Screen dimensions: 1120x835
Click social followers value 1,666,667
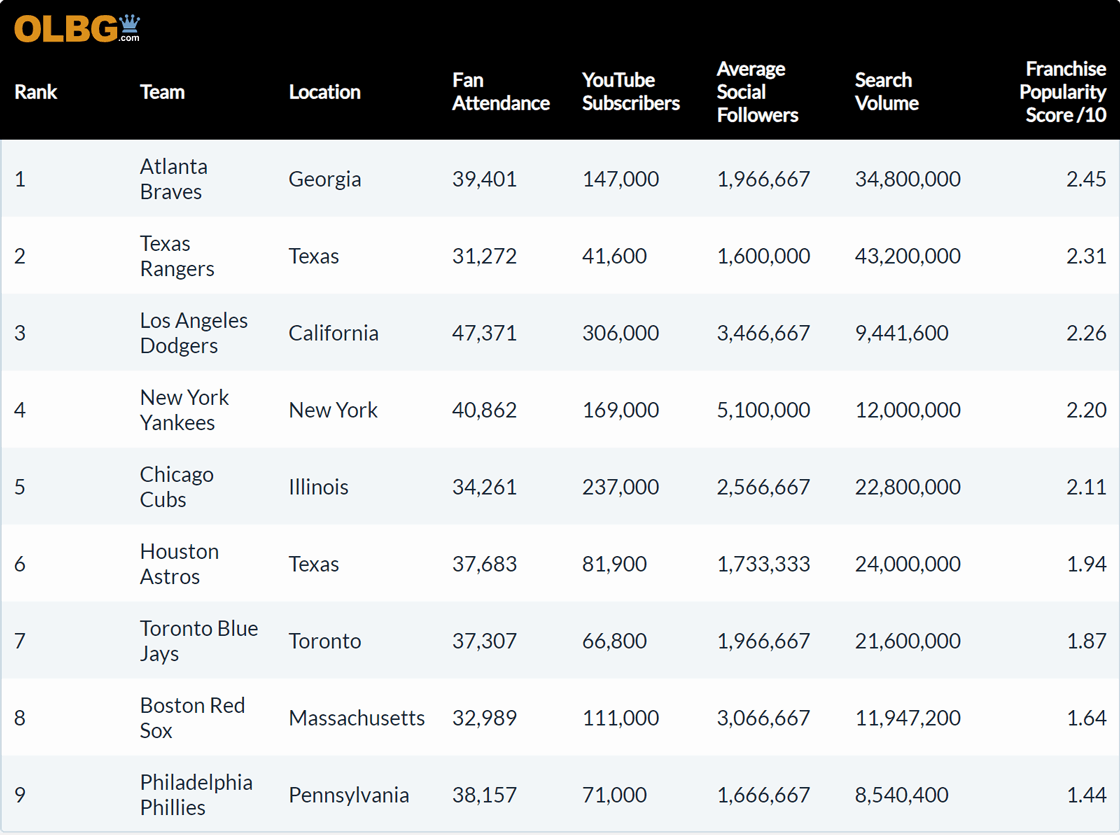[x=764, y=795]
